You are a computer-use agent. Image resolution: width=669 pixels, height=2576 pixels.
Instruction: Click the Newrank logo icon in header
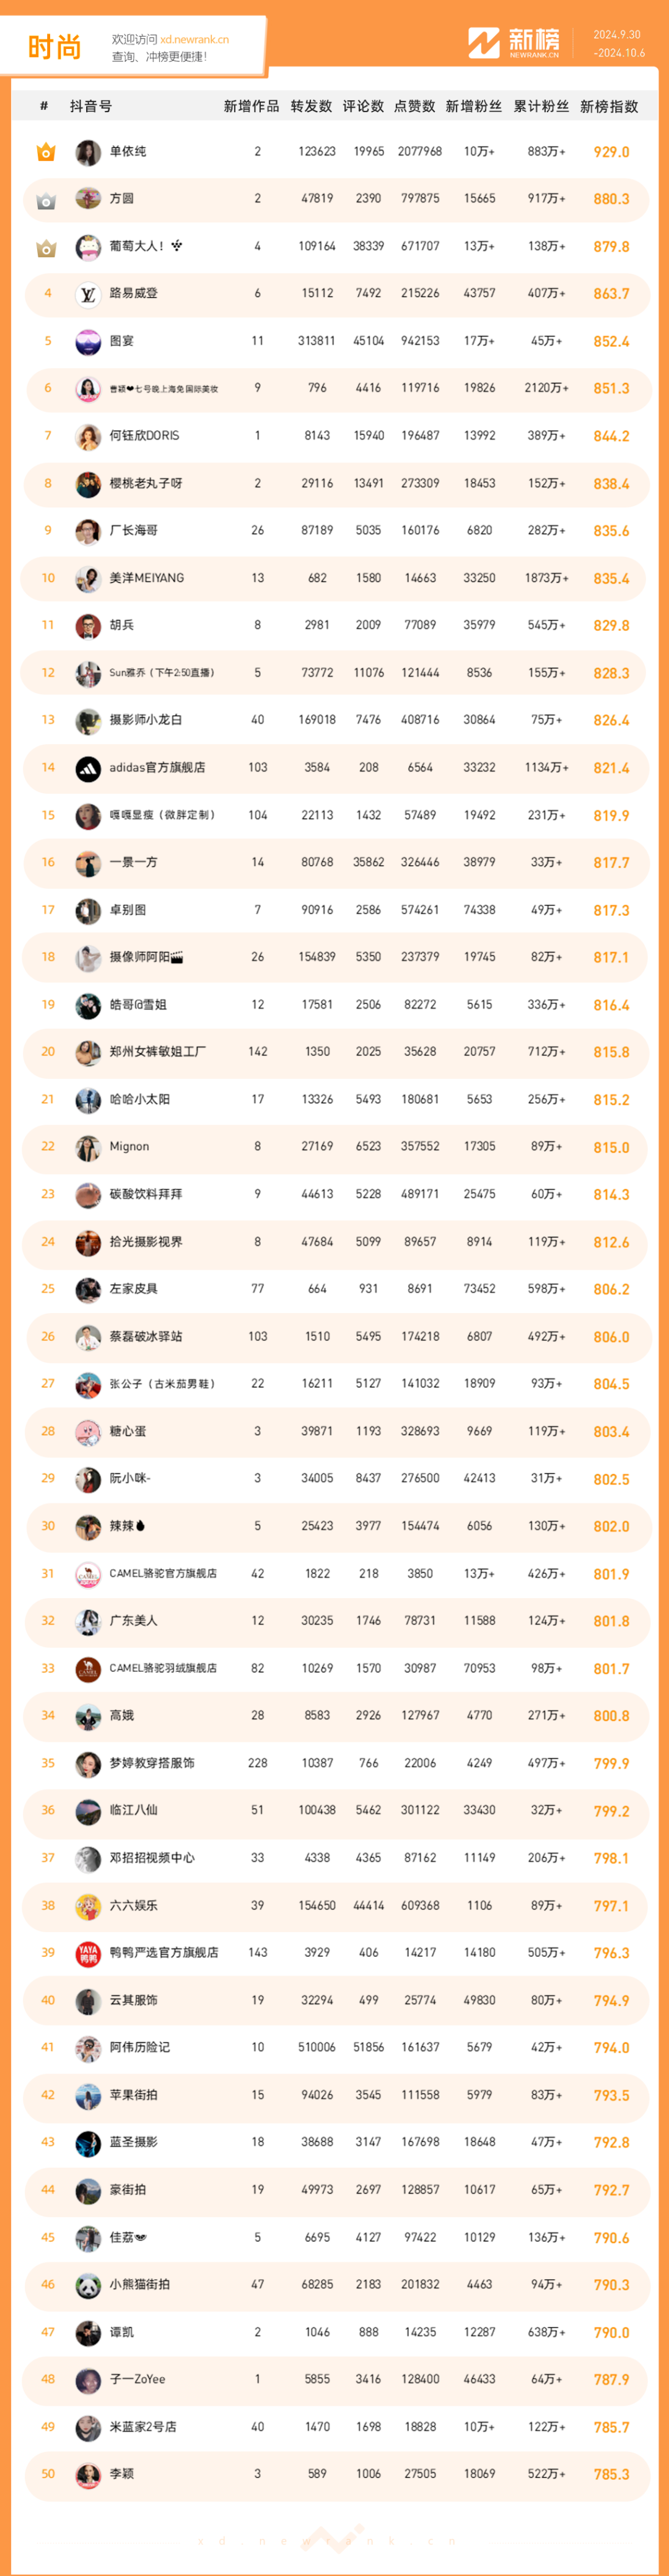[x=484, y=43]
